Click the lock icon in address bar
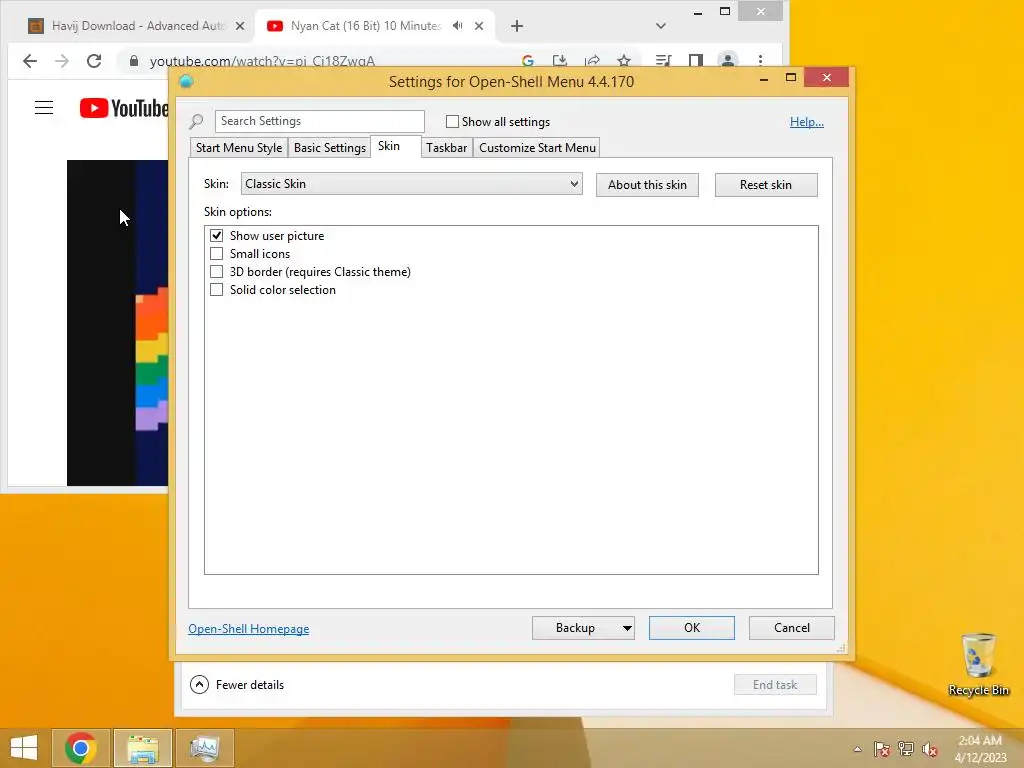1024x768 pixels. [x=134, y=61]
